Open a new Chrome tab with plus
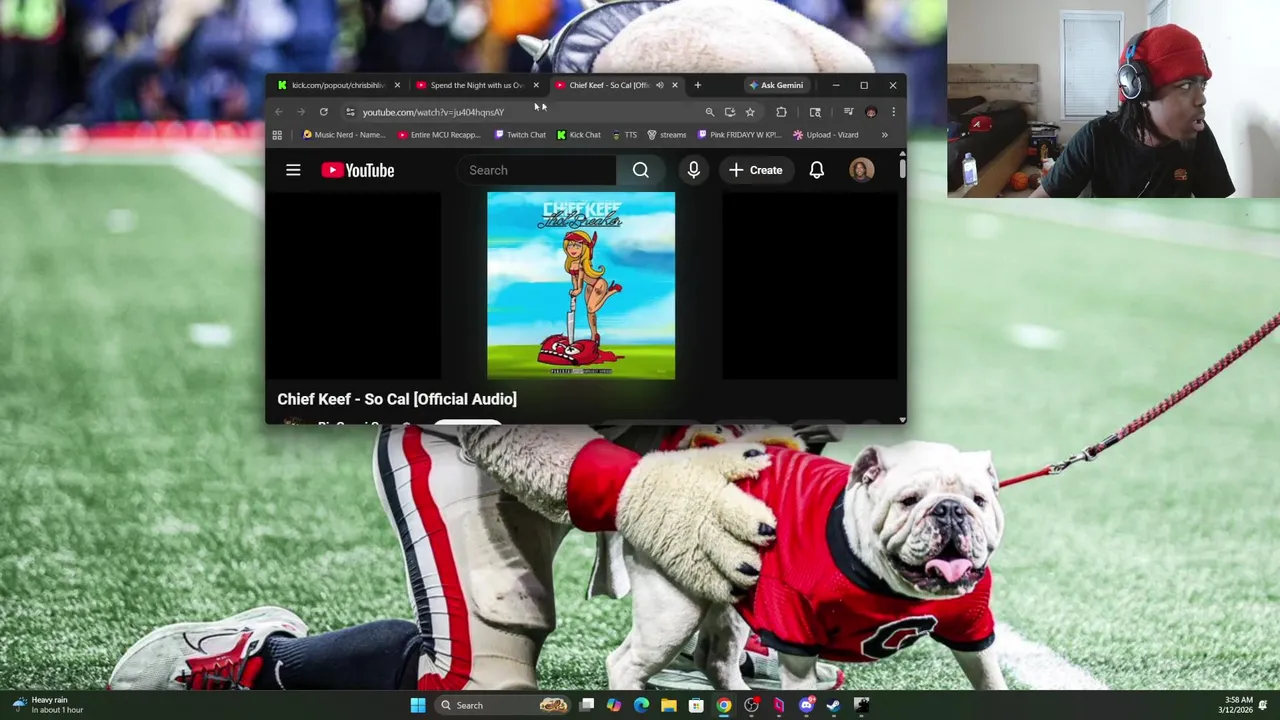Screen dimensions: 1280x720 pos(697,85)
